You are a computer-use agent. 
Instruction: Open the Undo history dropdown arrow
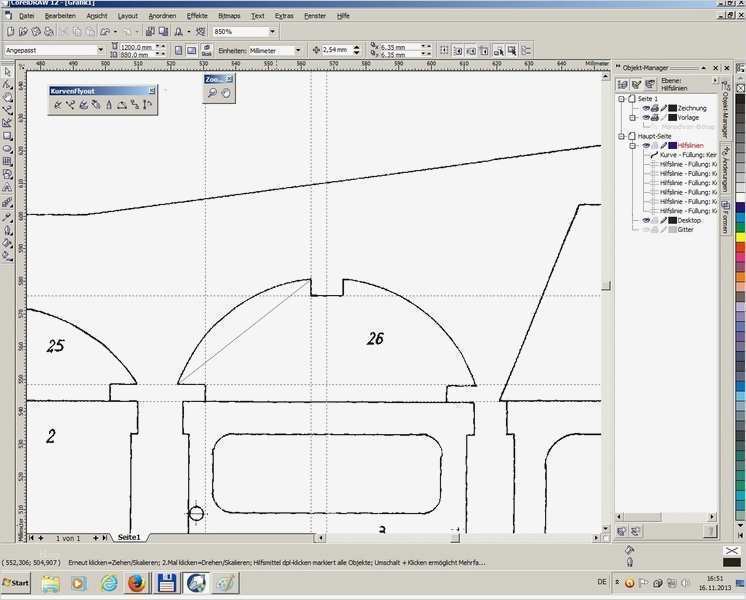(116, 32)
